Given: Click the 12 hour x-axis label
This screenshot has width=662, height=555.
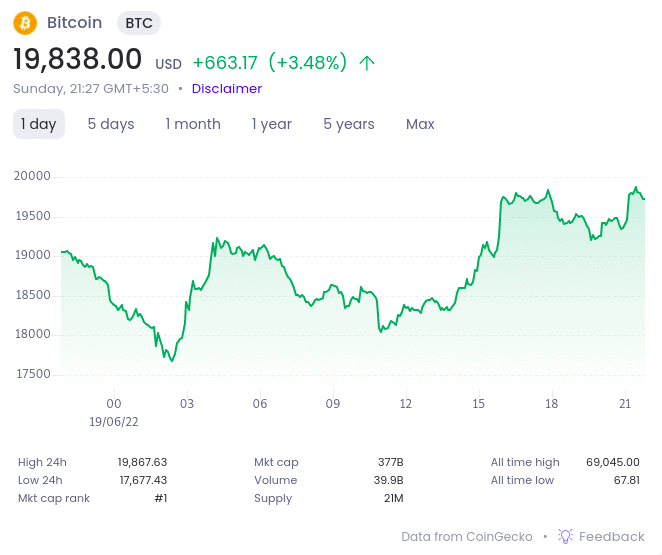Looking at the screenshot, I should 406,404.
